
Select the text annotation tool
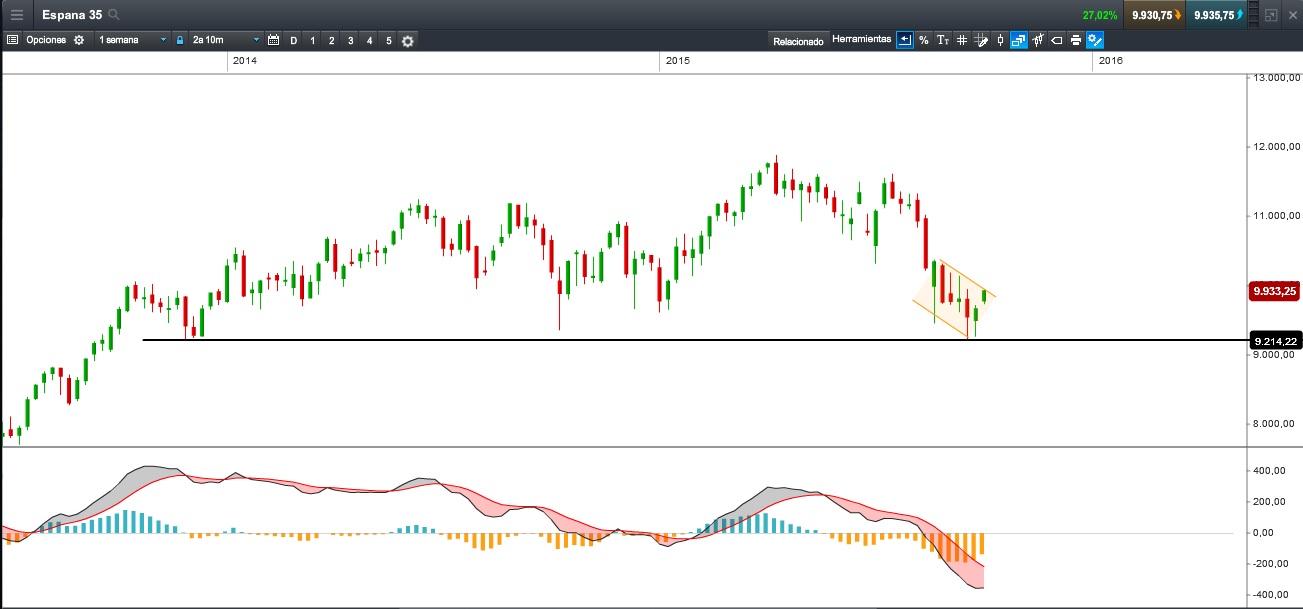point(942,41)
